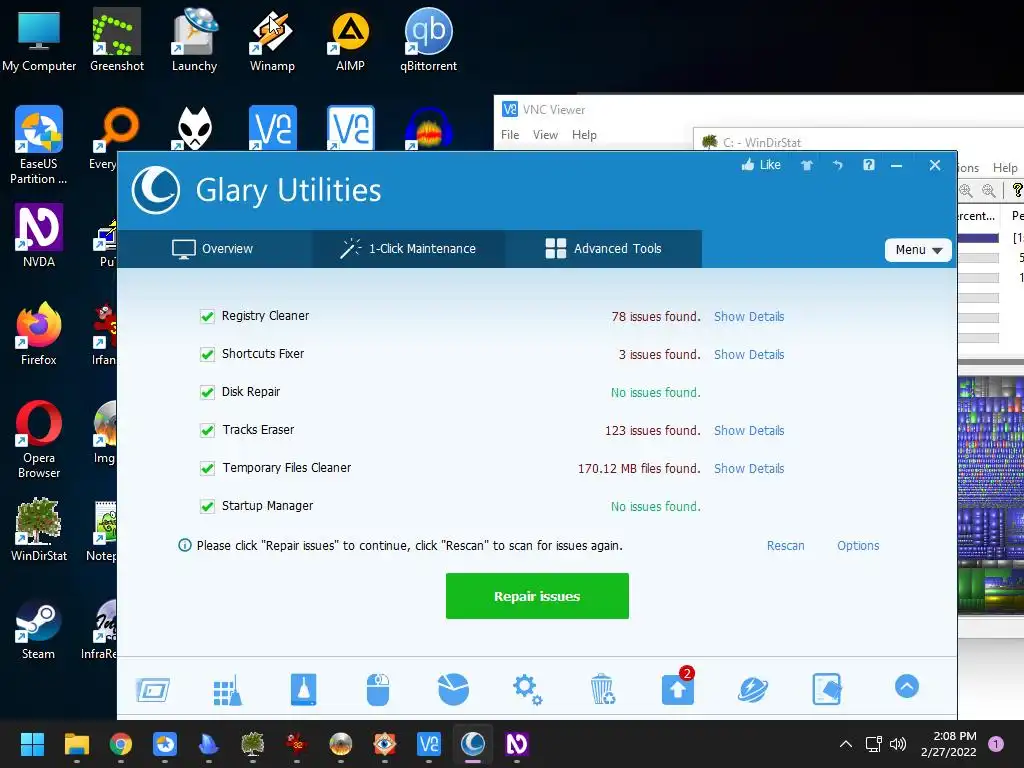Click the WinDirStat zoom out magnifier
Image resolution: width=1024 pixels, height=768 pixels.
pos(989,191)
